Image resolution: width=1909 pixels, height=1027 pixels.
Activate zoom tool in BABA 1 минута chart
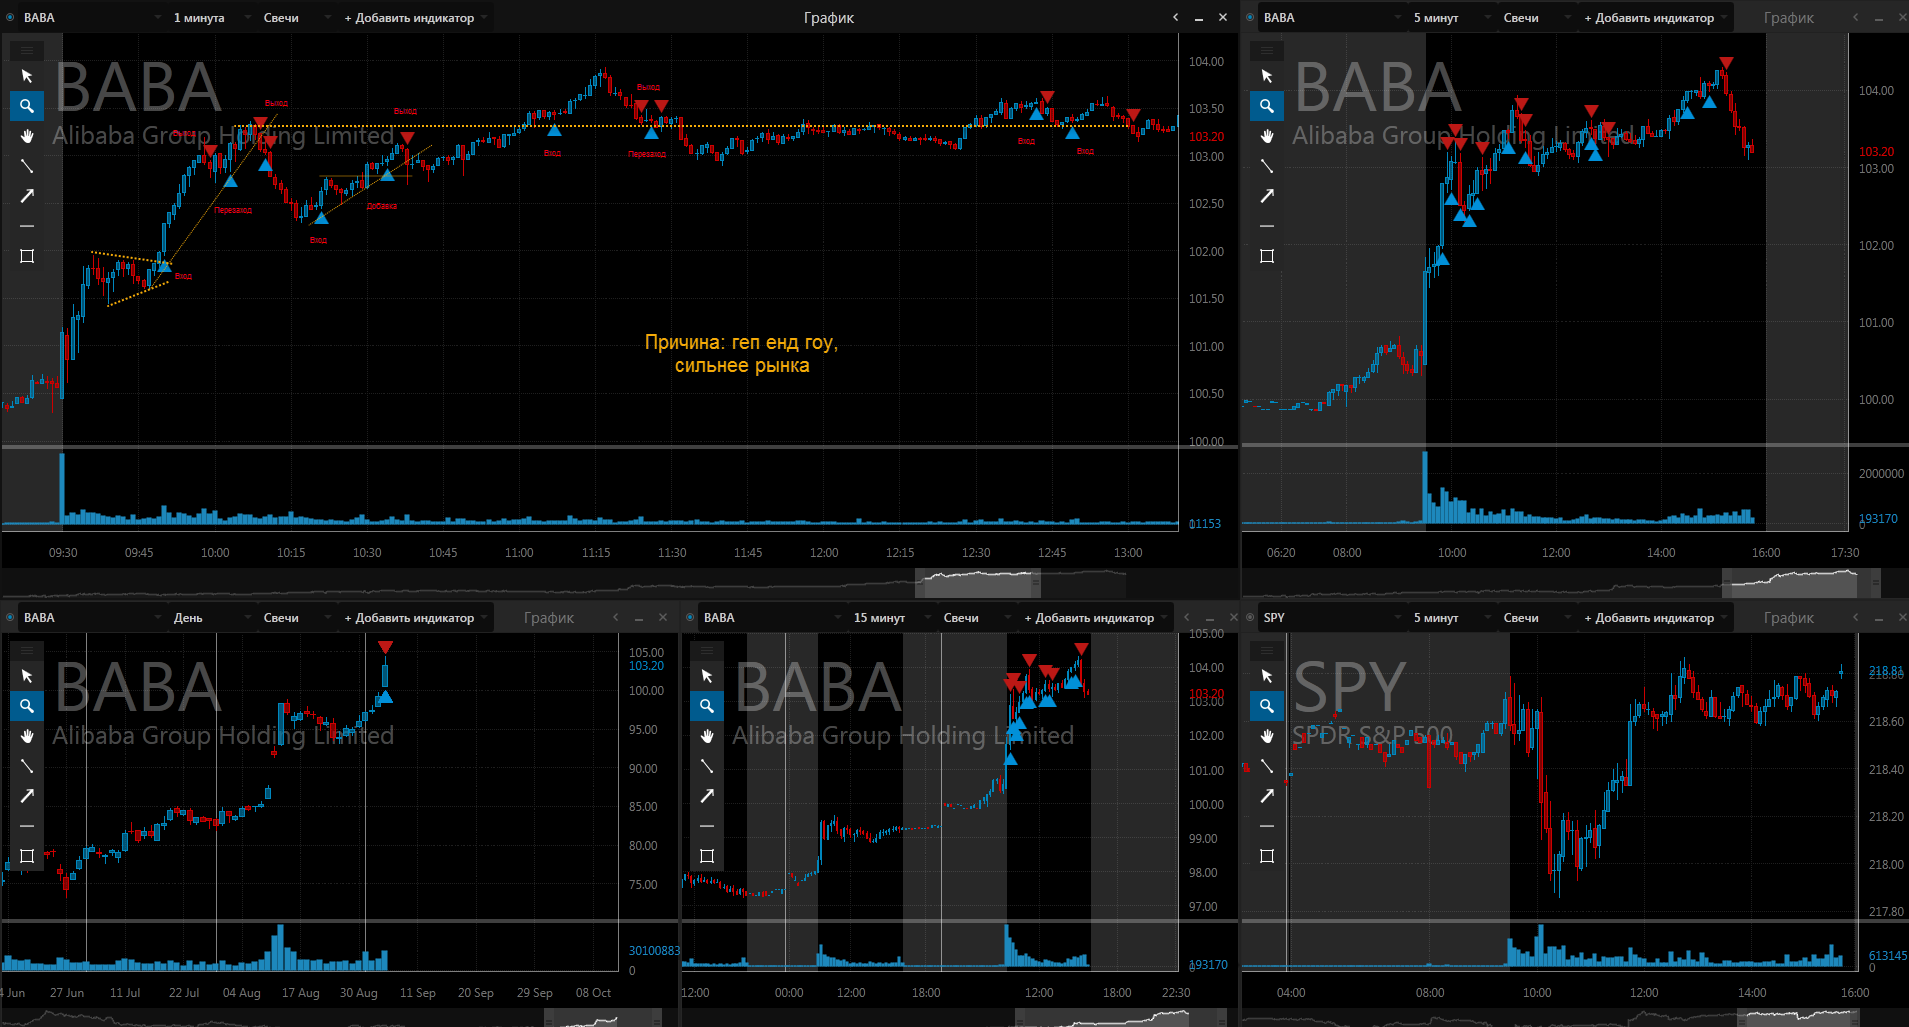coord(27,106)
